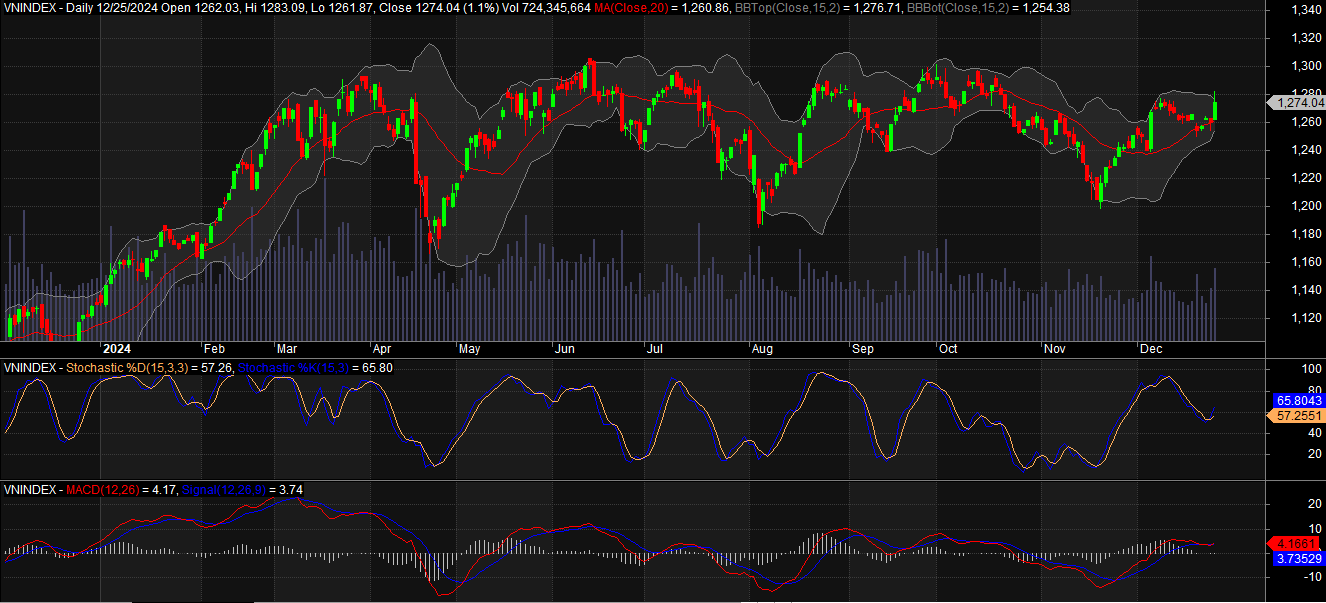
Task: Select the Aug marker on the date axis
Action: point(762,349)
